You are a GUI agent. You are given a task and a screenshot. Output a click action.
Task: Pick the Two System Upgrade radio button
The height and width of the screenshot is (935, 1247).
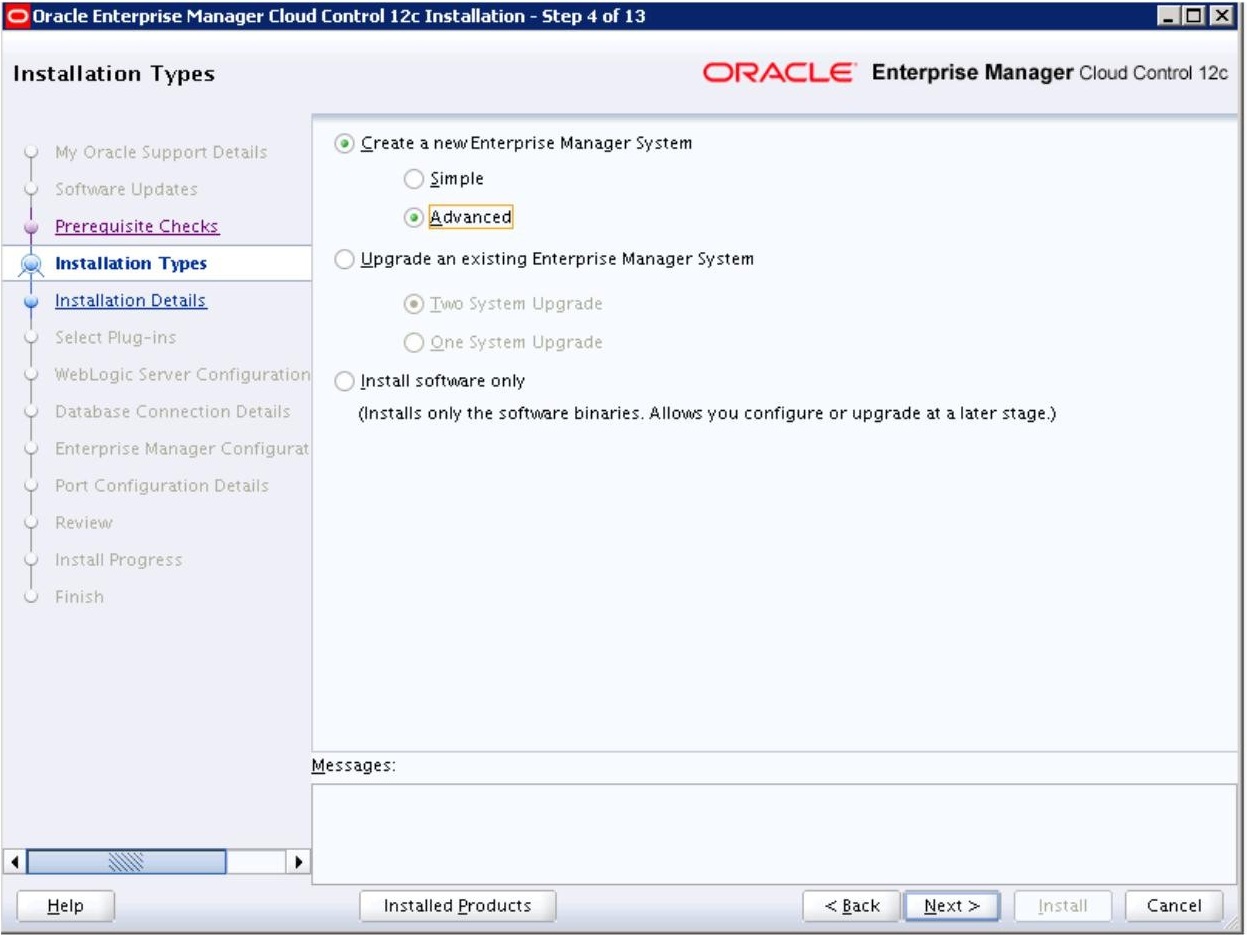click(x=413, y=304)
